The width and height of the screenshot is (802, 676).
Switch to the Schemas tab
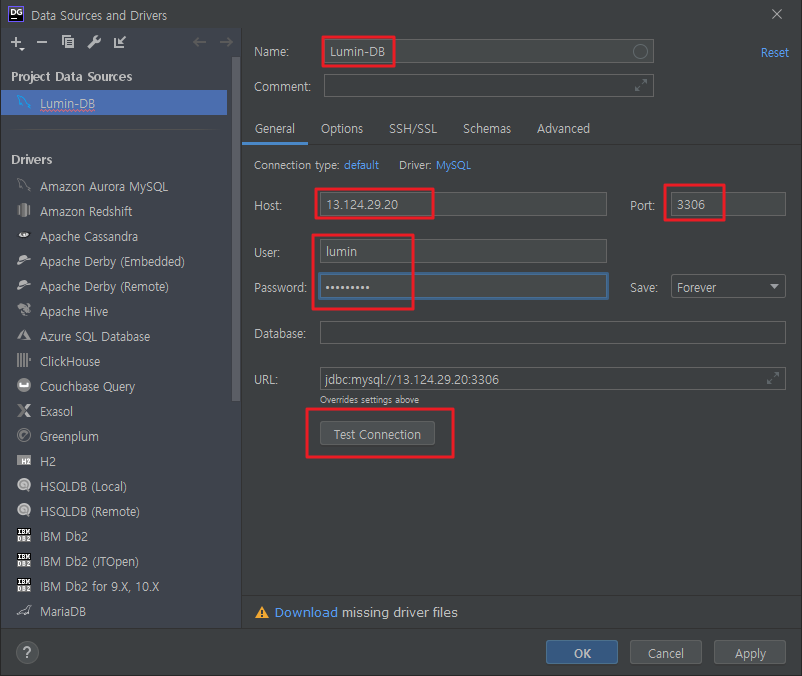coord(487,128)
